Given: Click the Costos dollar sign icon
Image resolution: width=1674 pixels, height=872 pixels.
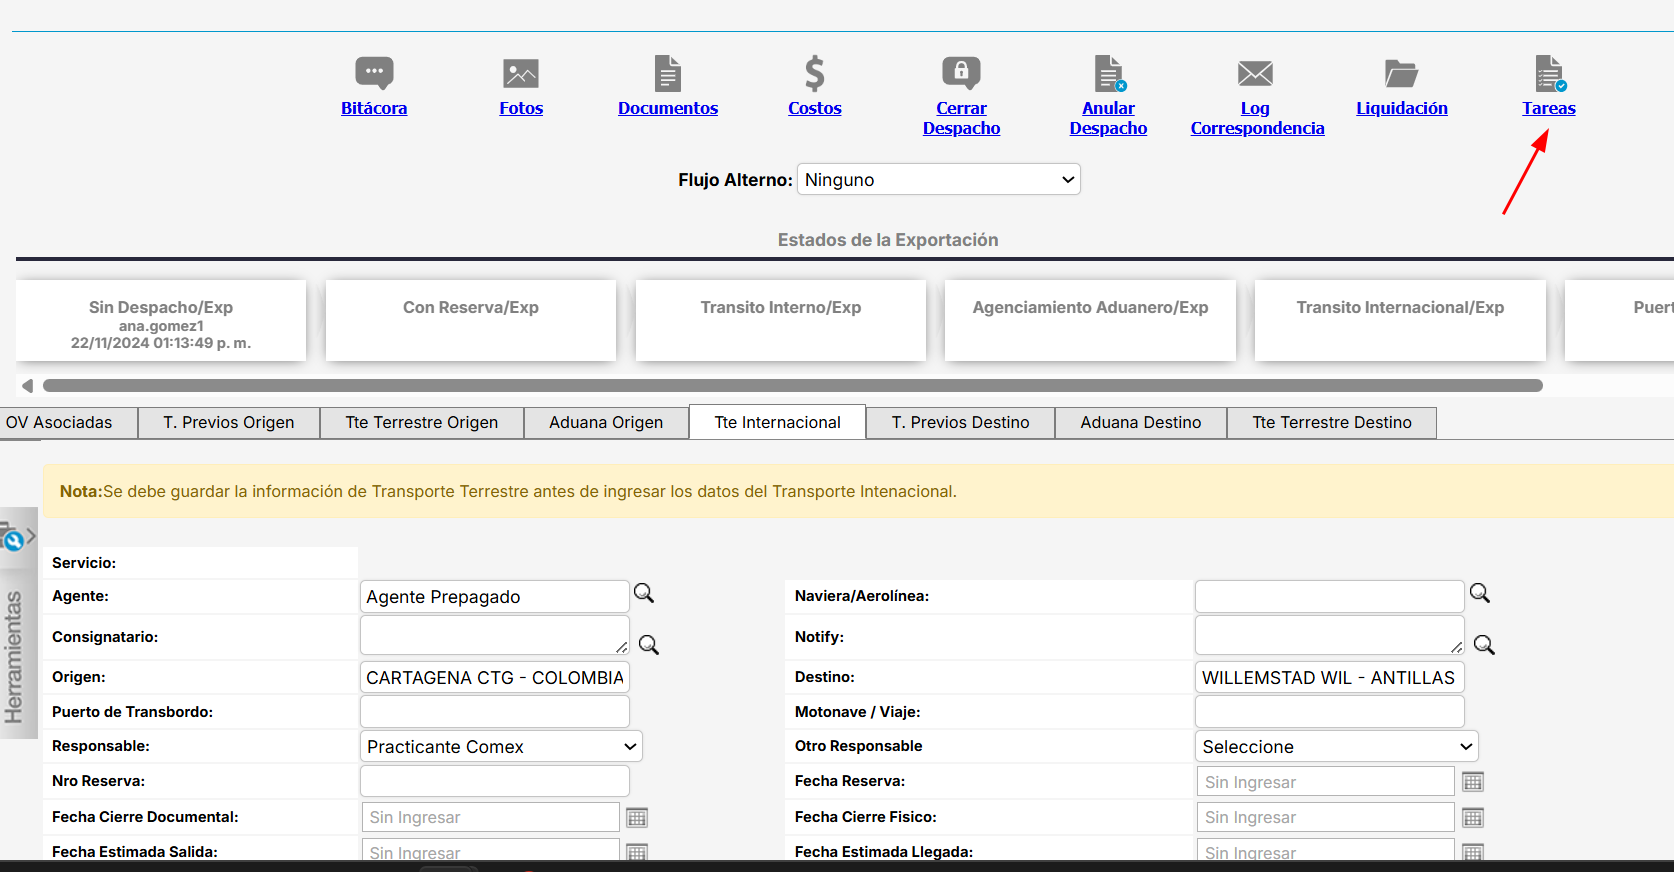Looking at the screenshot, I should coord(815,73).
